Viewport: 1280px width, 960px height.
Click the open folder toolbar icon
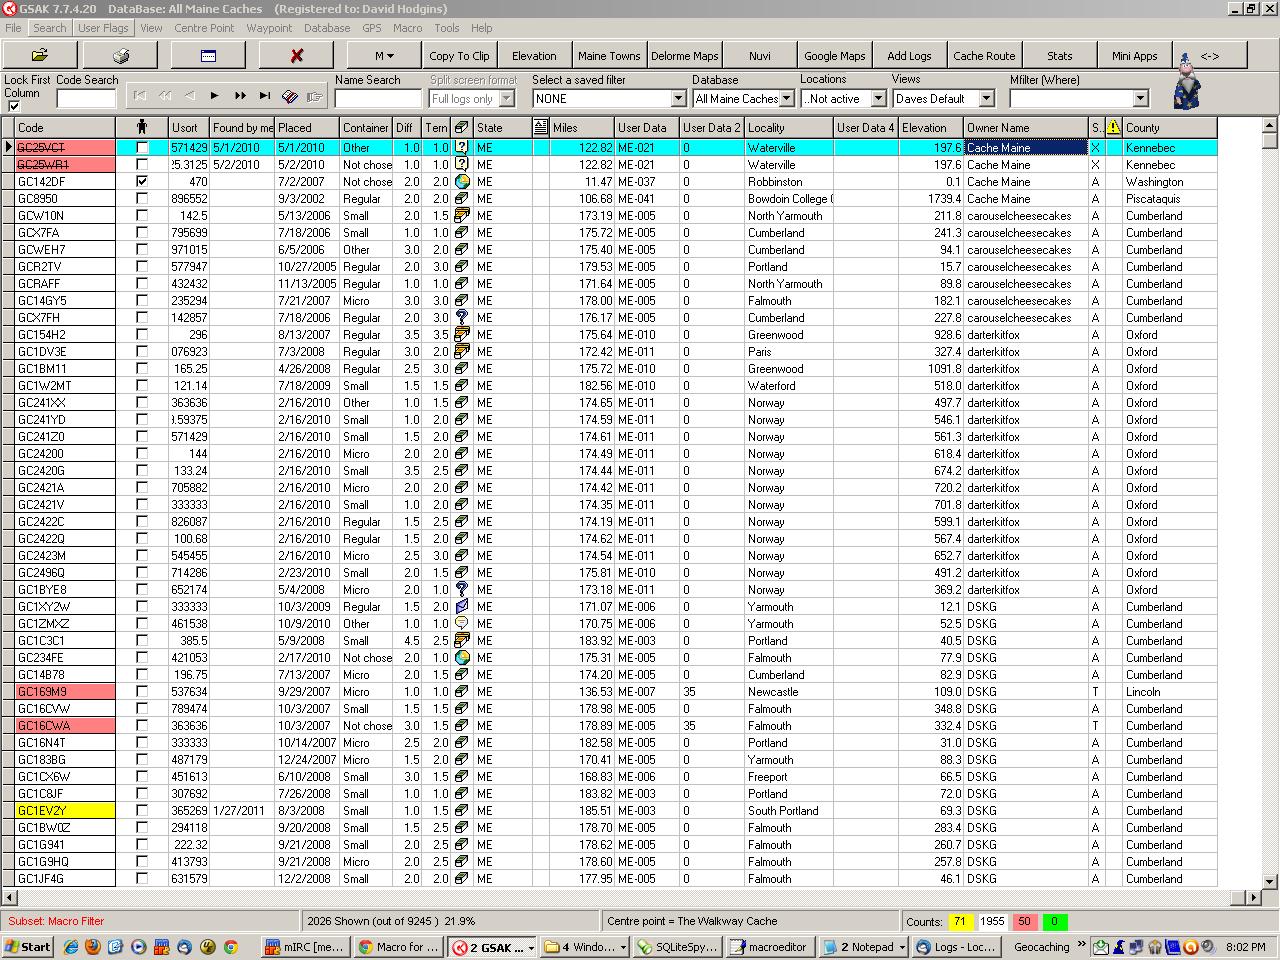40,56
